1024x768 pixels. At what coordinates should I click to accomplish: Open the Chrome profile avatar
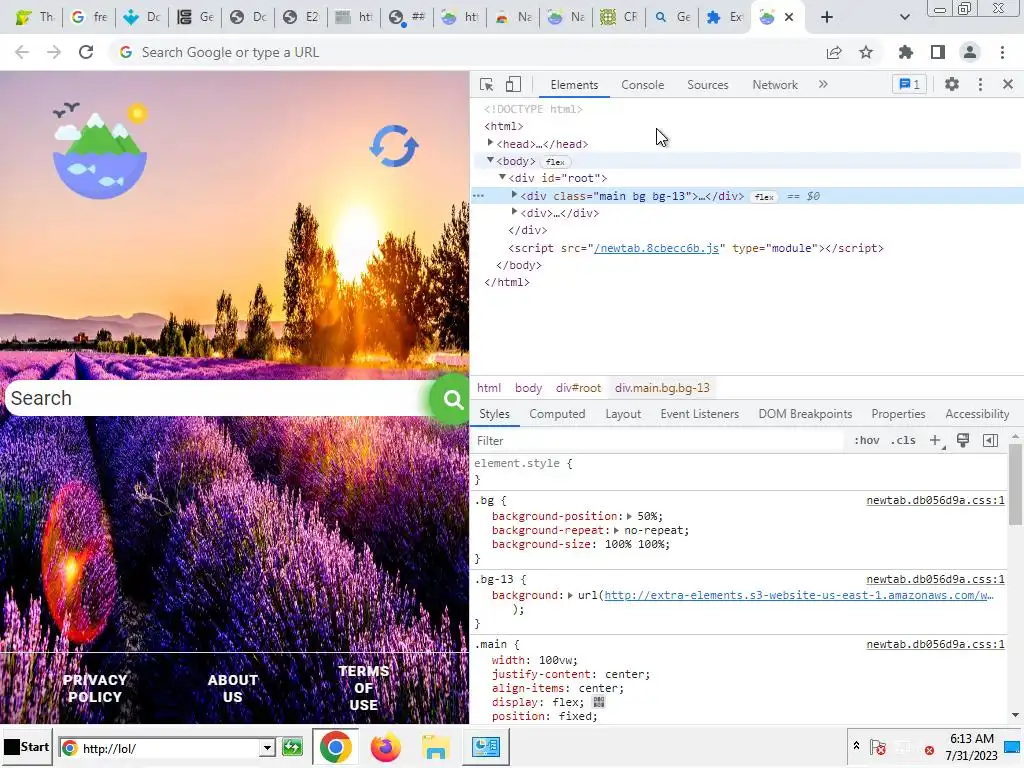[x=970, y=52]
